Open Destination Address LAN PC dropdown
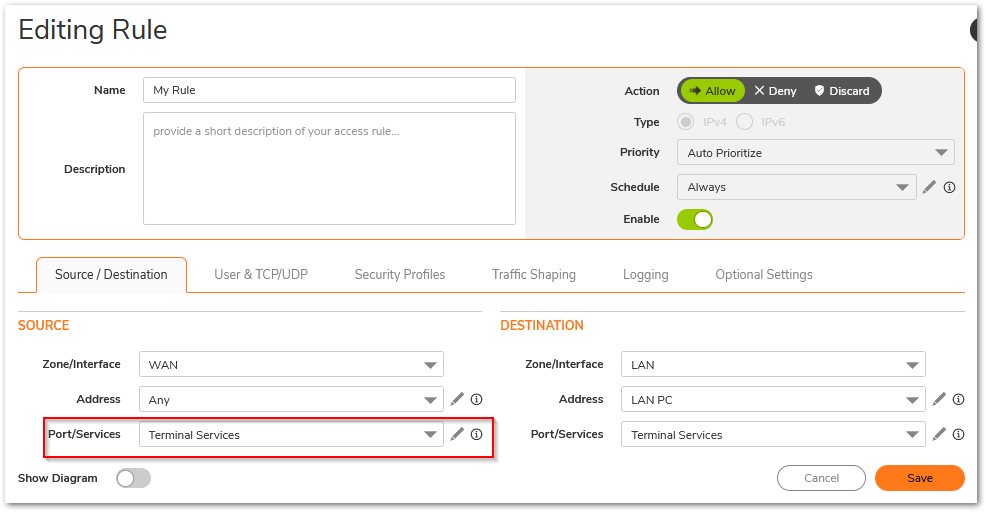 tap(773, 399)
